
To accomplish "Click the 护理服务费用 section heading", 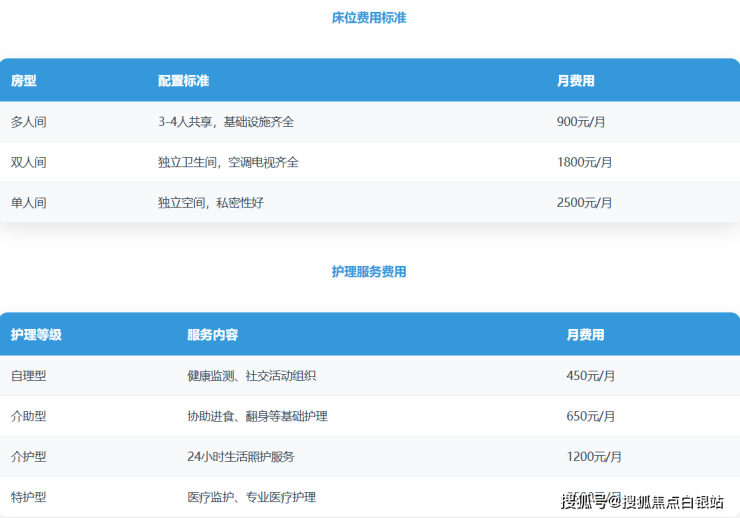I will point(369,272).
